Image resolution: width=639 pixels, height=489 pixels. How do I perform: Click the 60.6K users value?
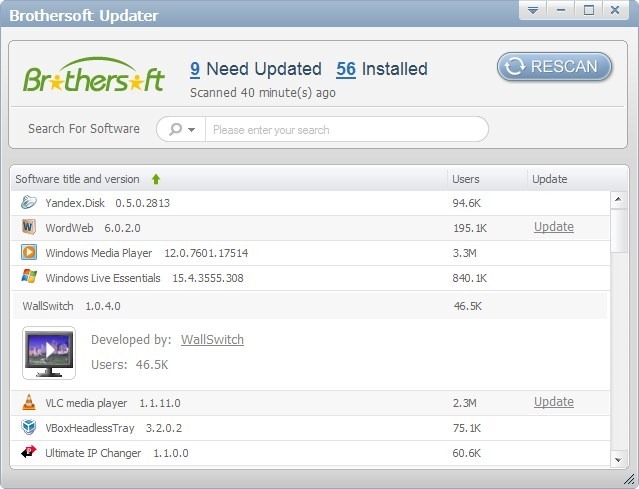[x=467, y=453]
